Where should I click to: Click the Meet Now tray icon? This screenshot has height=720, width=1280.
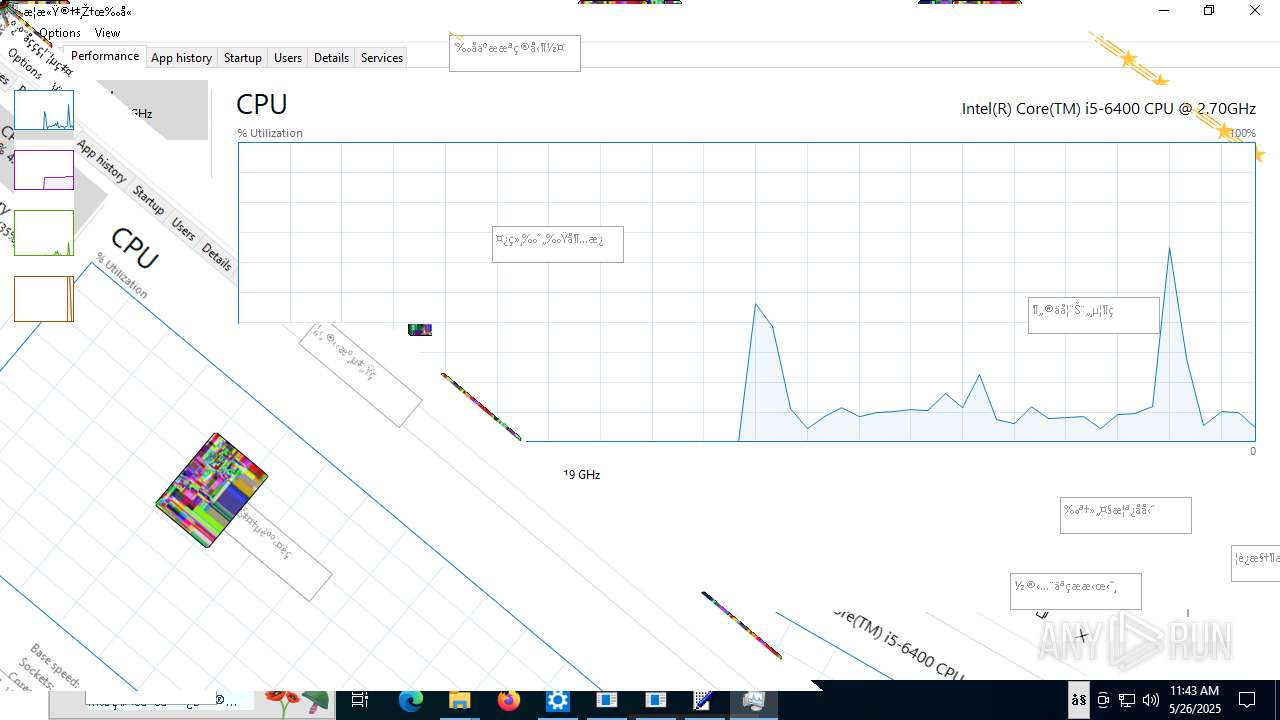click(1103, 700)
